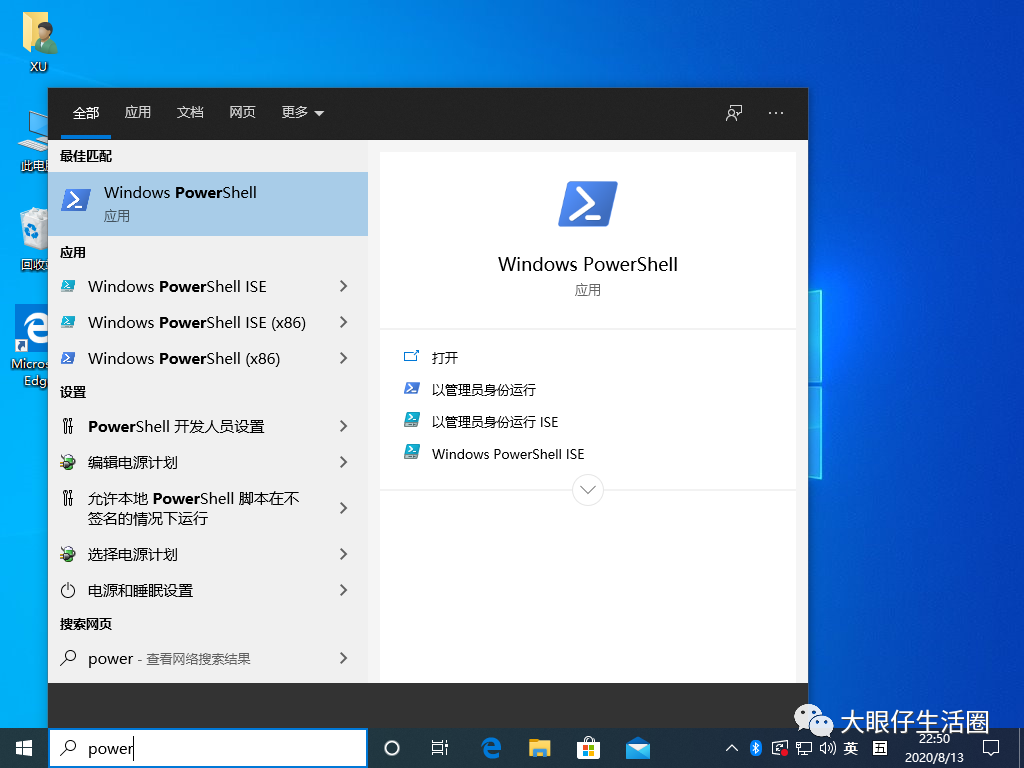Click the Windows PowerShell (x86) icon
Viewport: 1024px width, 768px height.
[68, 358]
